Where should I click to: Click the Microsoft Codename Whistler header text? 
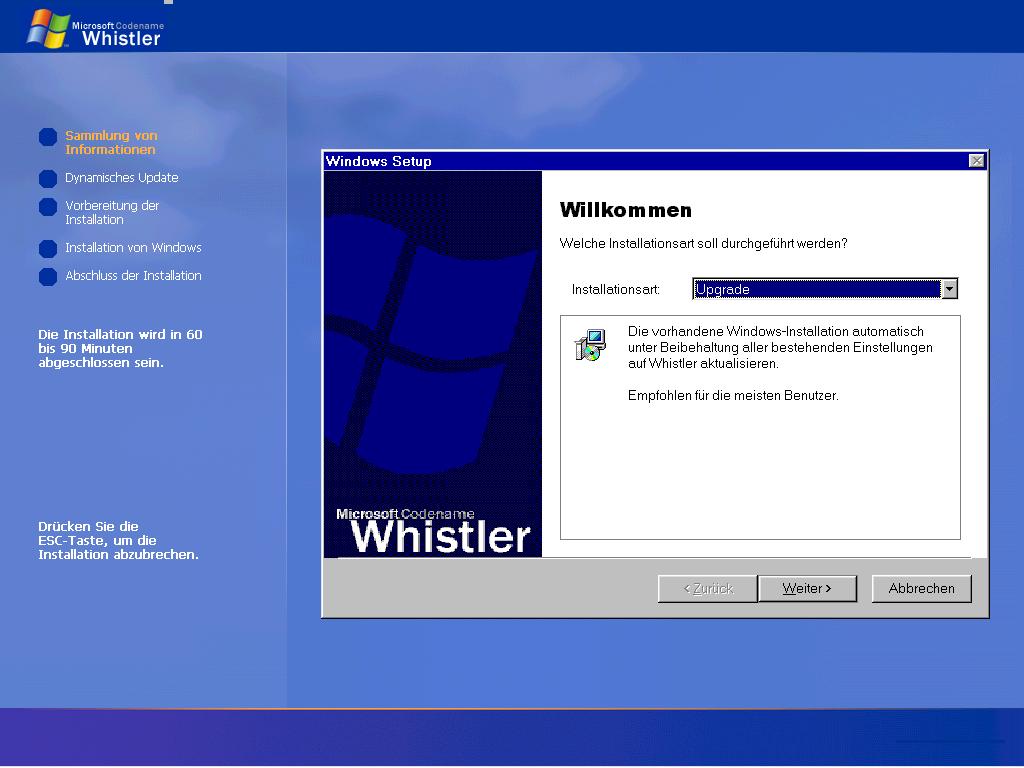point(118,33)
